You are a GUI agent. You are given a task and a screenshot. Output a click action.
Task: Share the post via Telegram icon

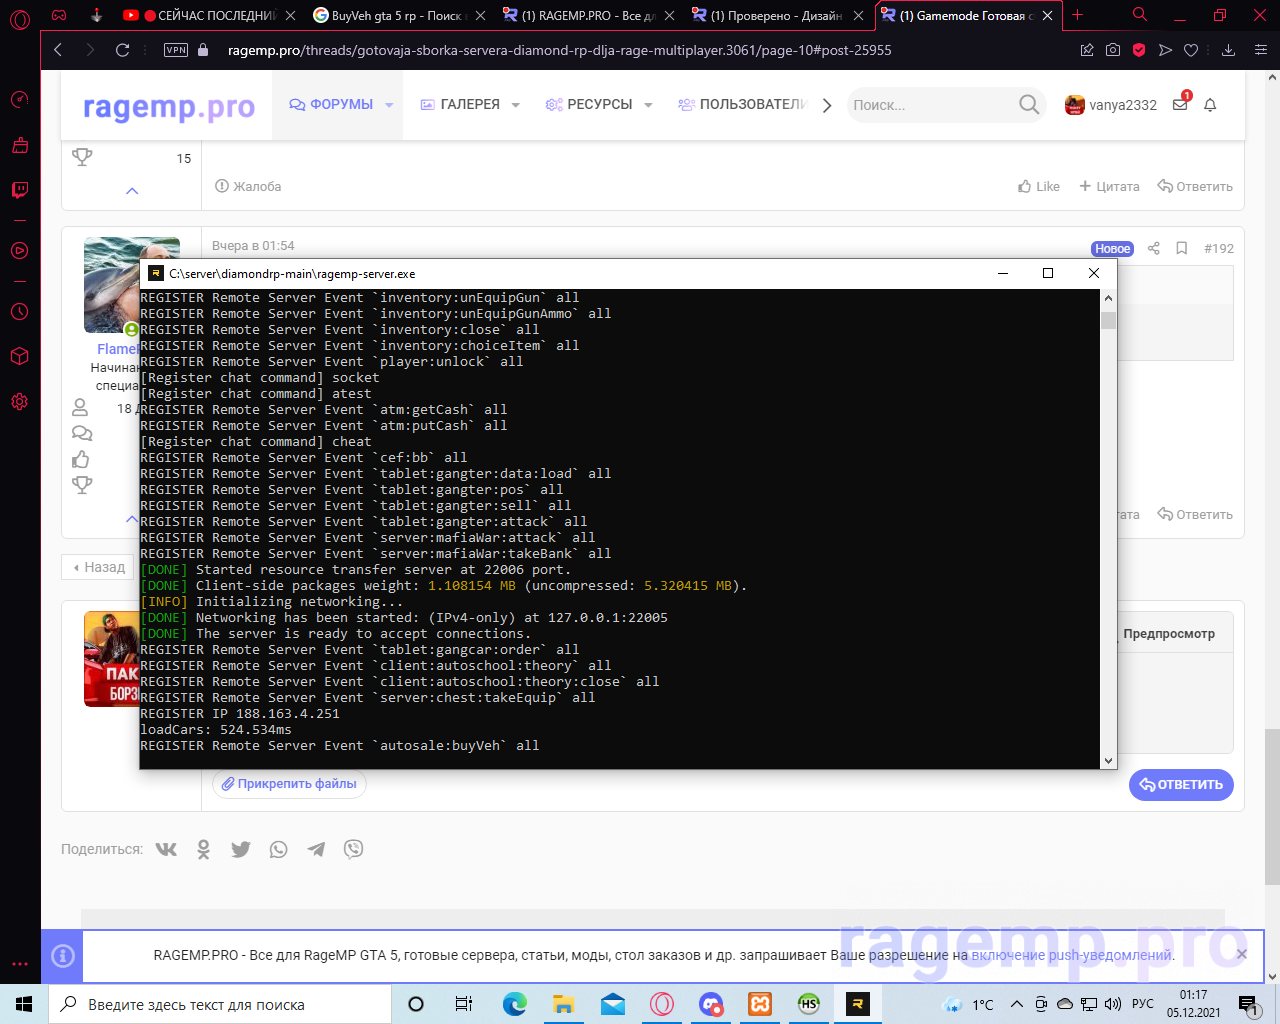click(316, 849)
